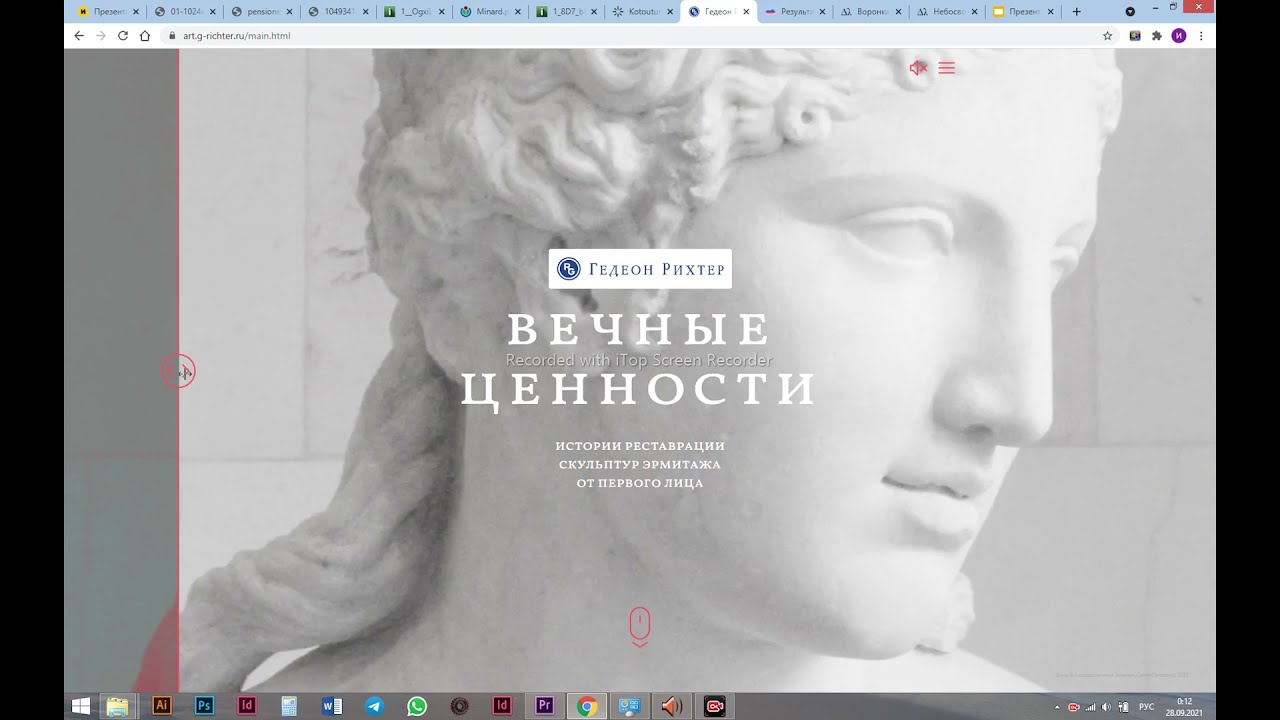Click the red circular slider handle on the left edge
The image size is (1280, 720).
point(179,372)
